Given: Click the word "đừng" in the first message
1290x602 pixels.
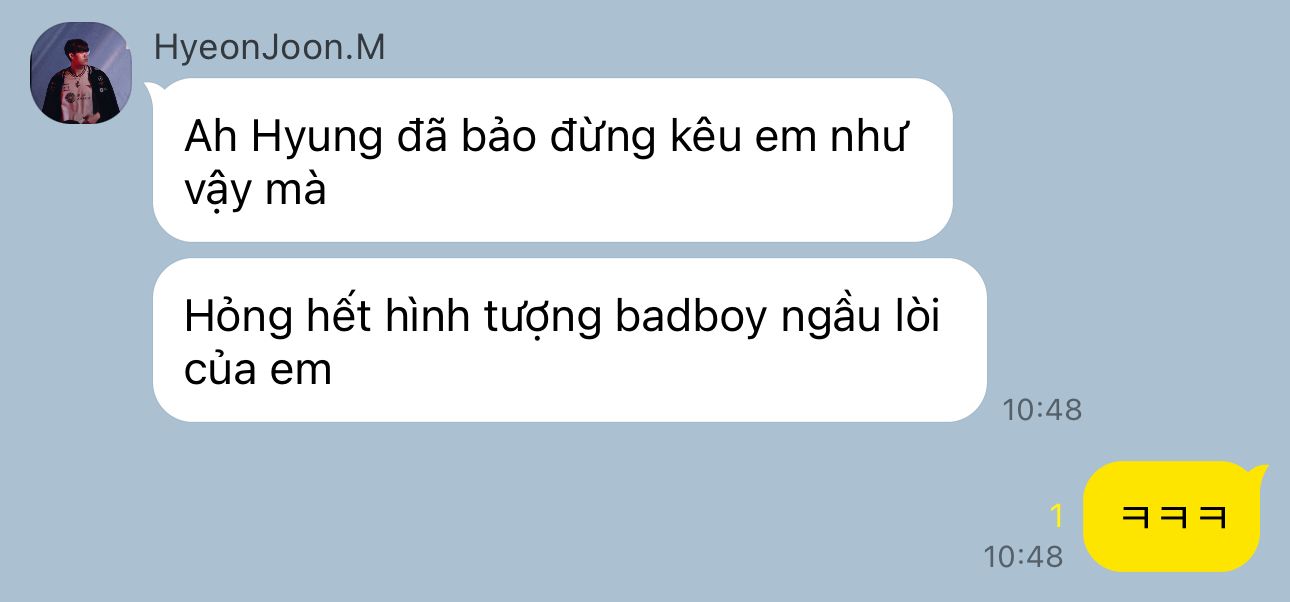Looking at the screenshot, I should click(597, 138).
